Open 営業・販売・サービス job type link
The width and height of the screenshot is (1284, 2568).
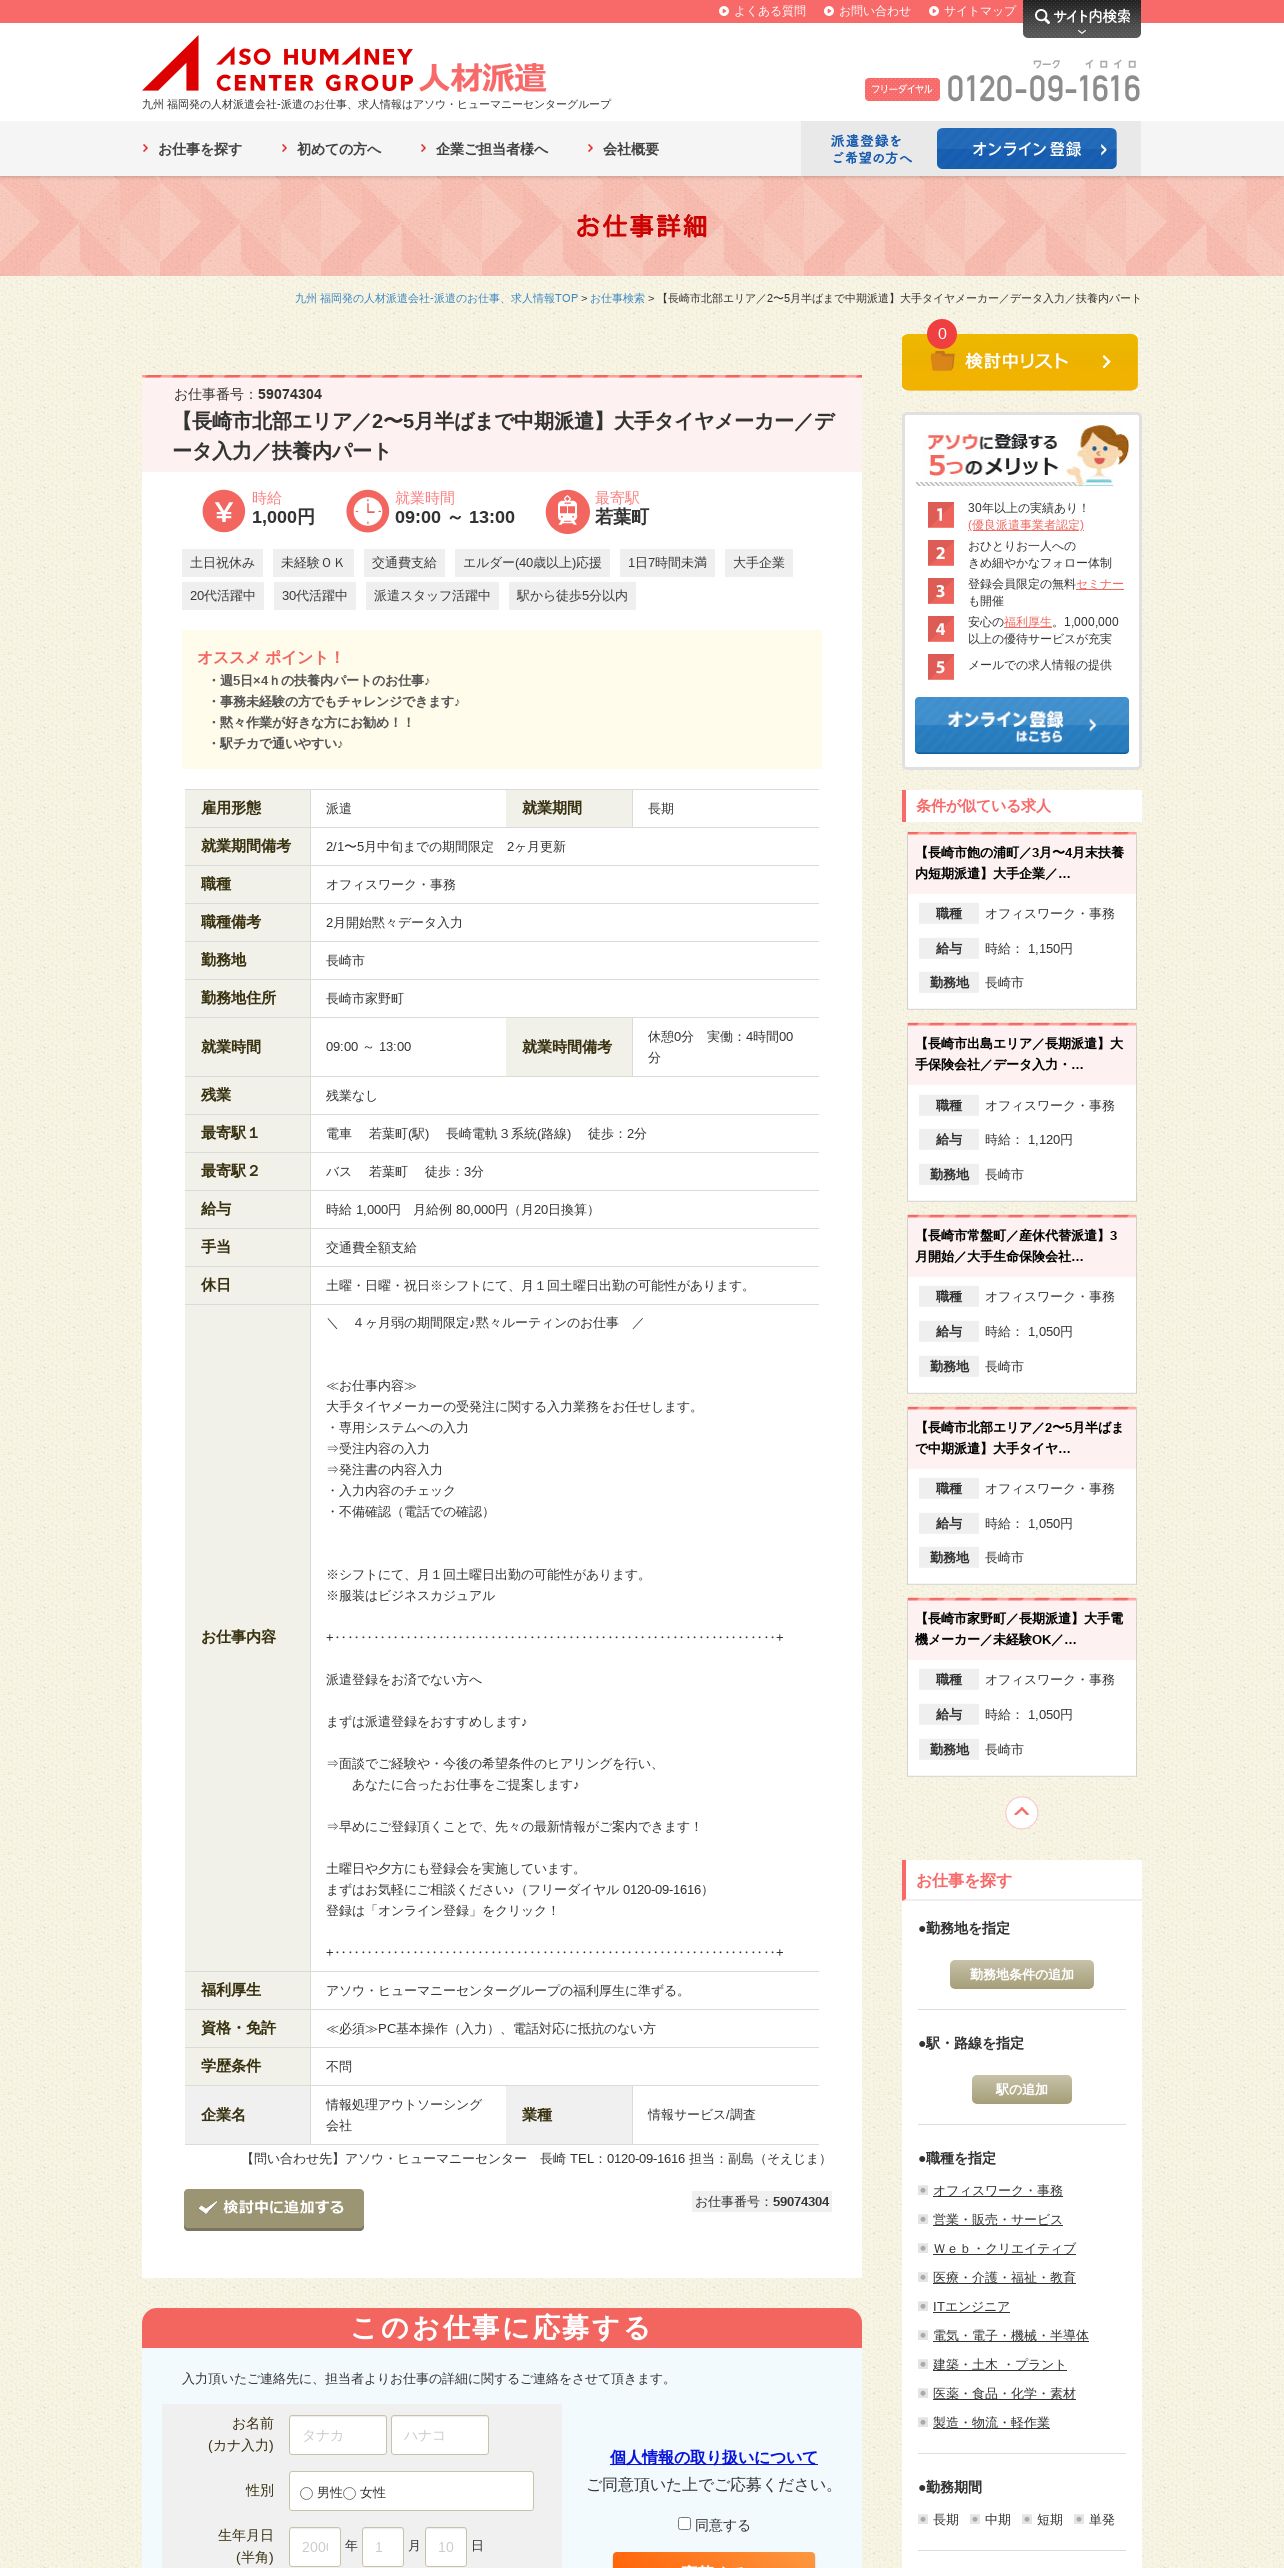point(997,2219)
